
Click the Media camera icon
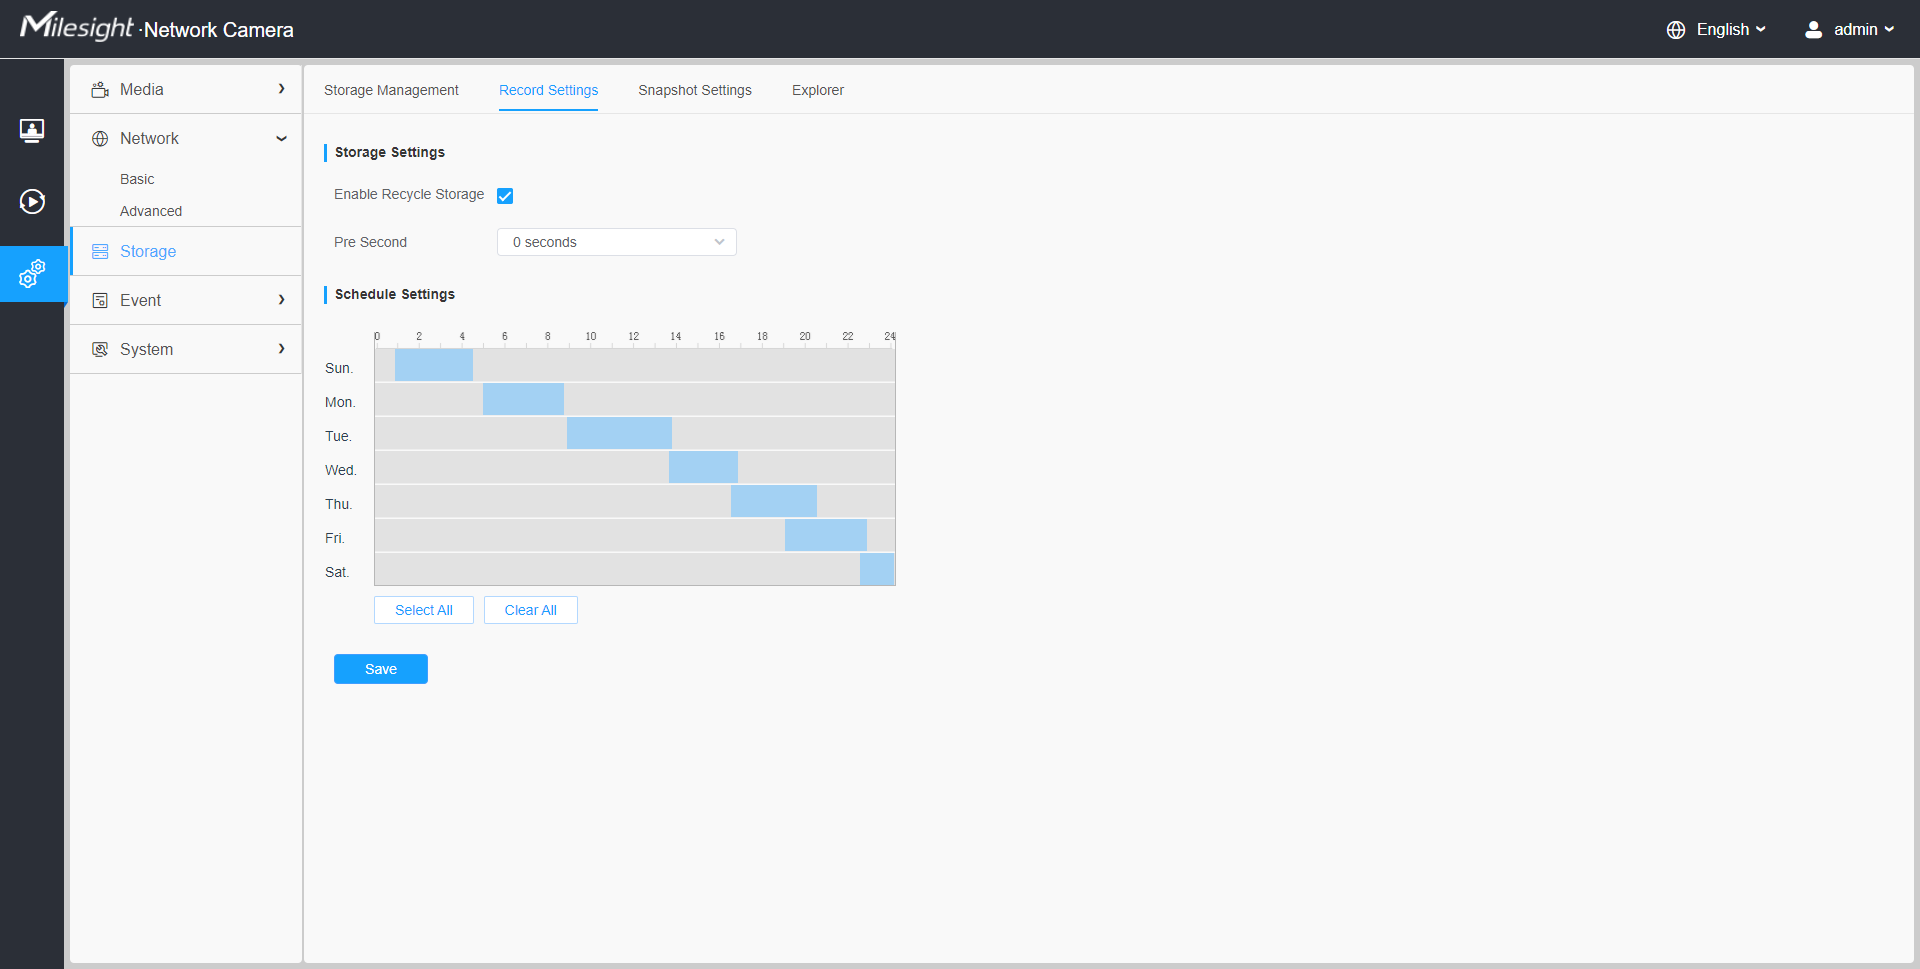point(100,90)
